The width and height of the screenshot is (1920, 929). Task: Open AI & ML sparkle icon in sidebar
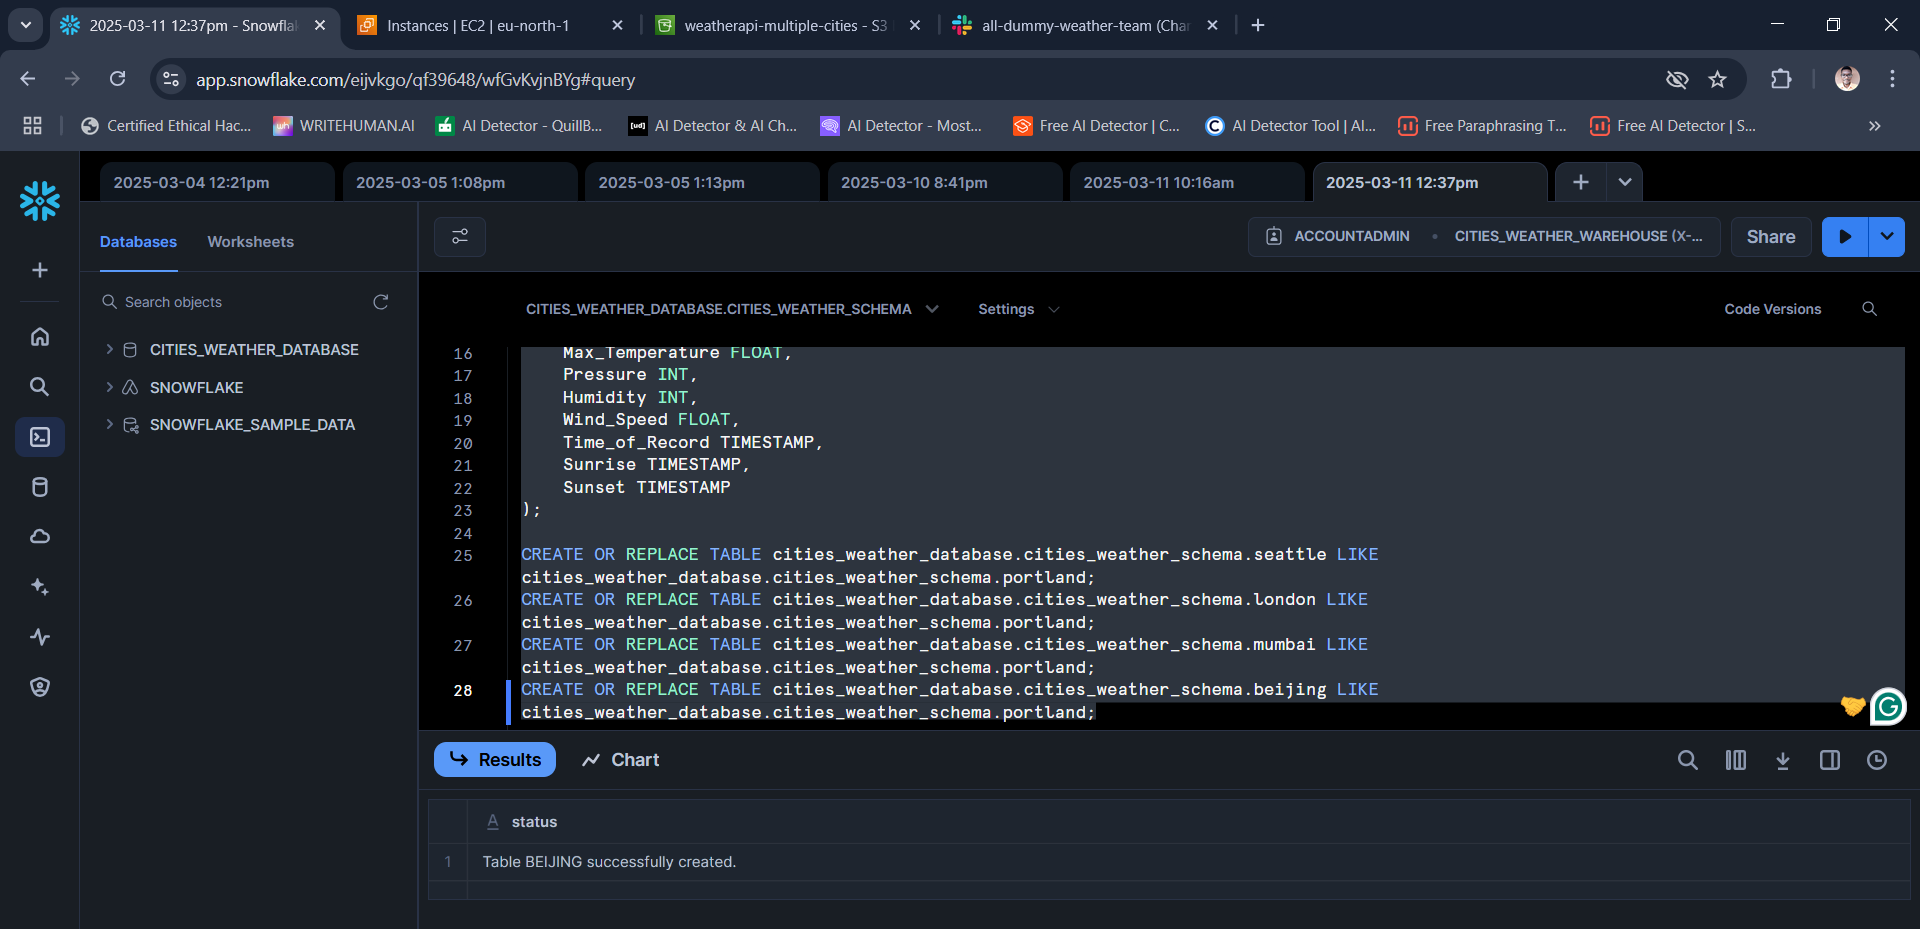[40, 587]
